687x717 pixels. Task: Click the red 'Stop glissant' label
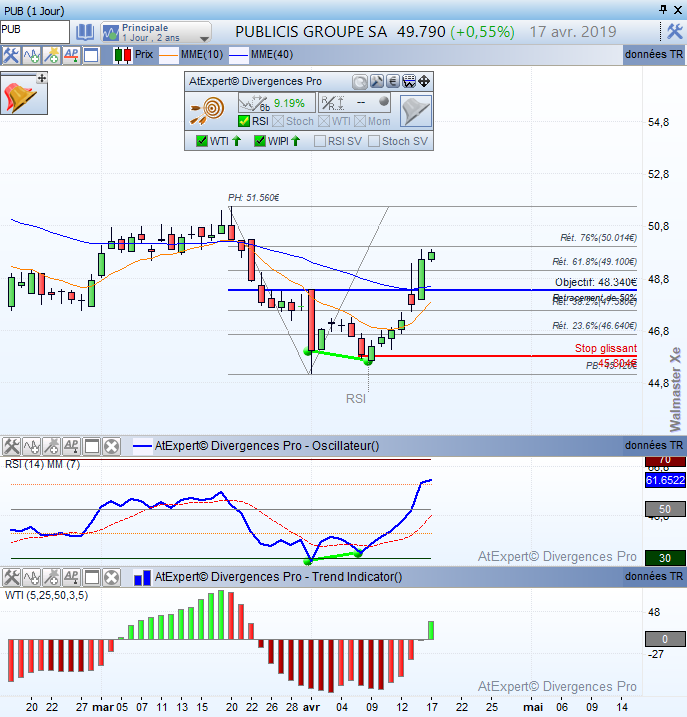tap(606, 348)
